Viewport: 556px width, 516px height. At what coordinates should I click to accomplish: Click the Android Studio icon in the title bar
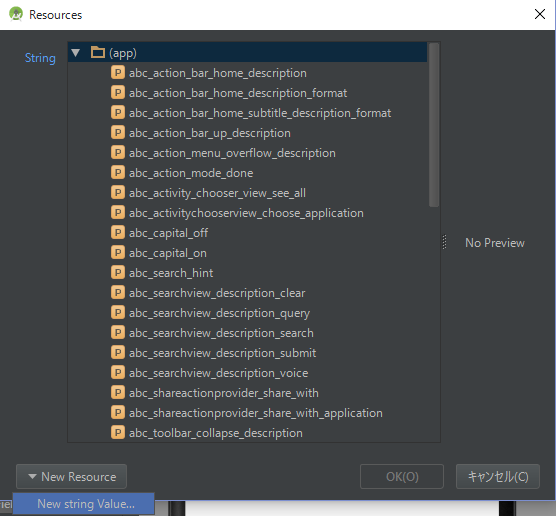tap(16, 15)
